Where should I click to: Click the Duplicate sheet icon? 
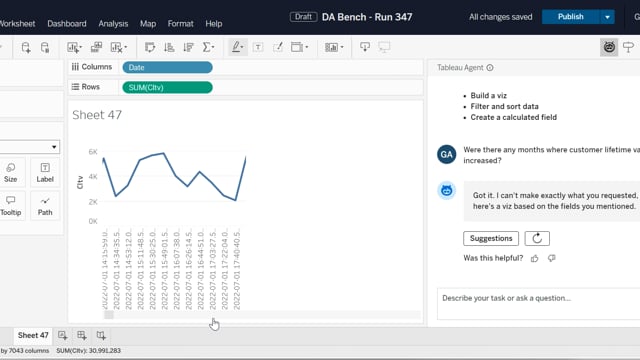pos(96,47)
